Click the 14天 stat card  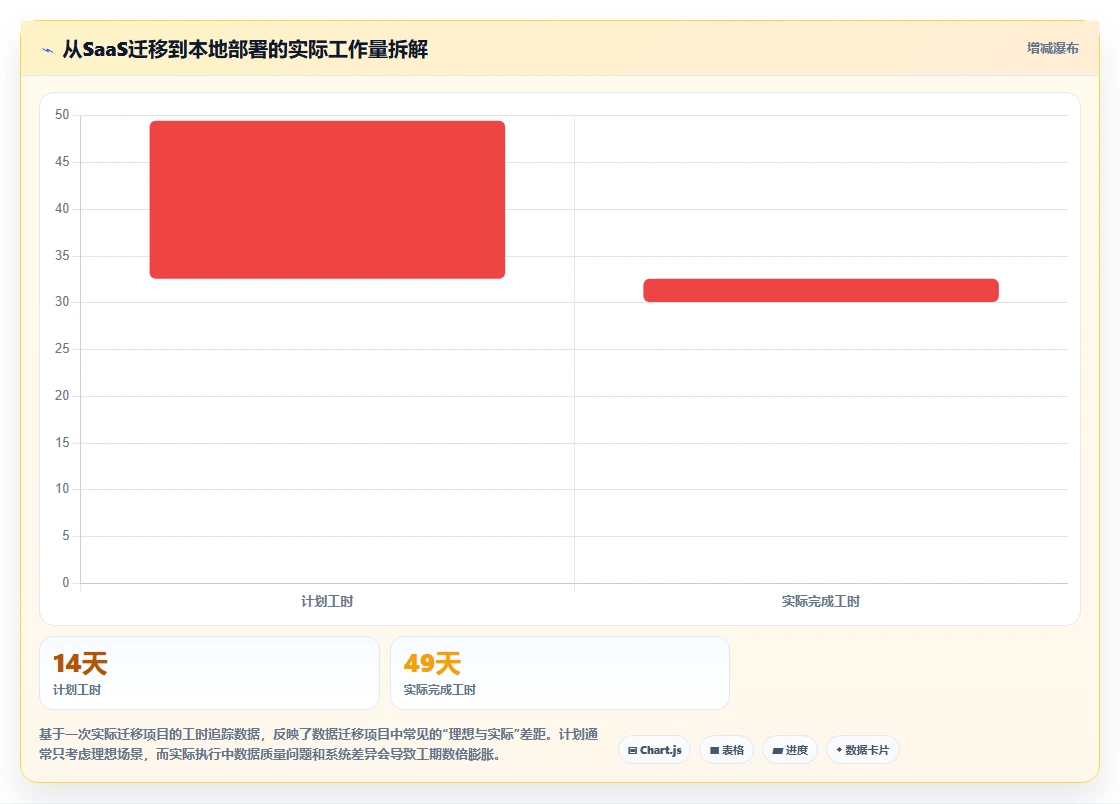209,673
